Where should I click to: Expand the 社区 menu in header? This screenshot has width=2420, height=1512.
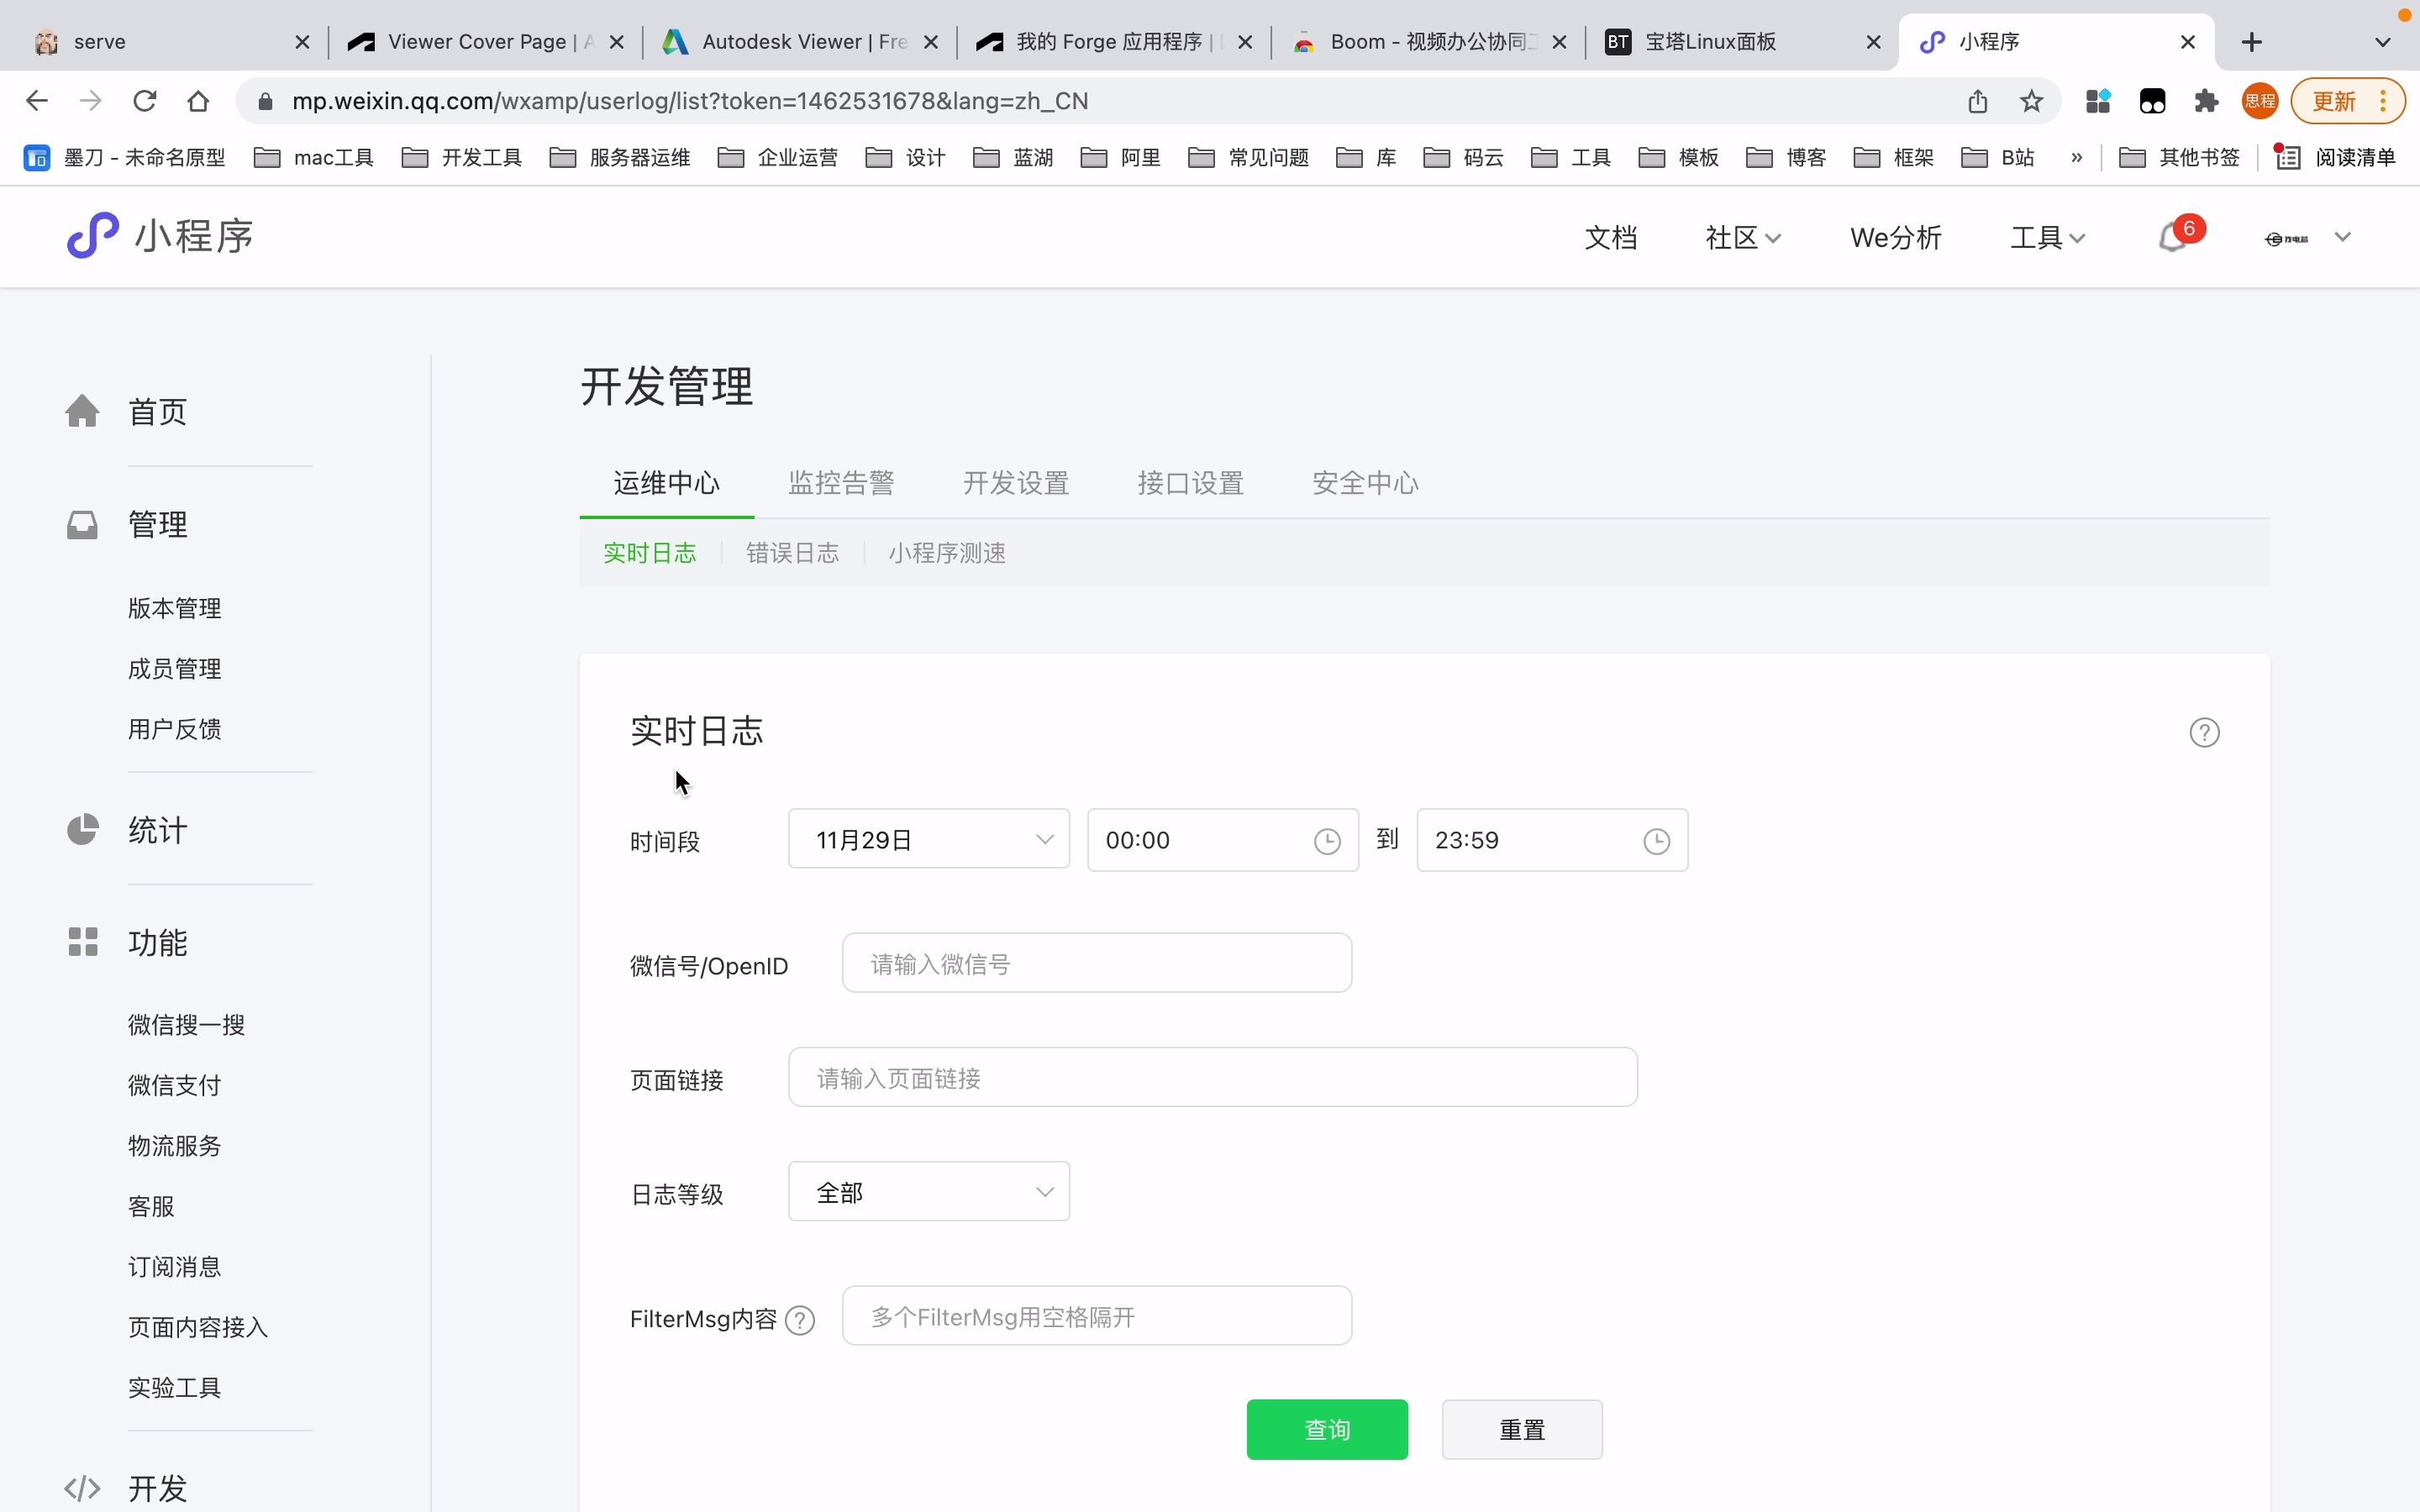point(1743,238)
